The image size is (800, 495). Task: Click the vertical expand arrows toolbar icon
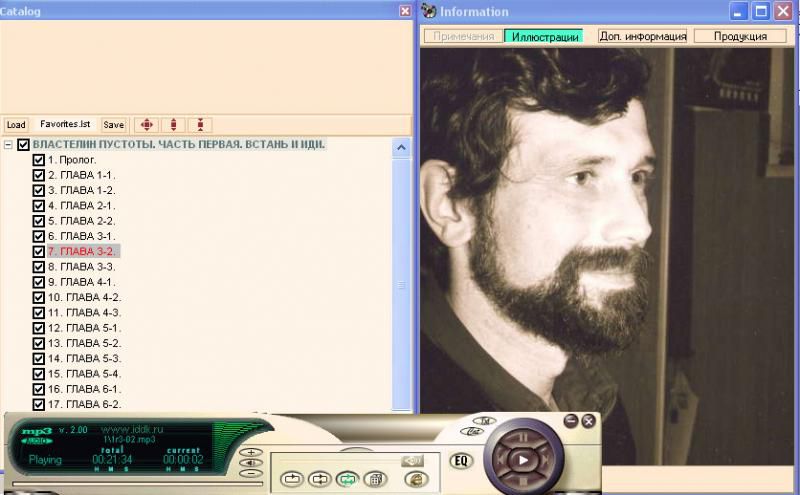pos(174,125)
